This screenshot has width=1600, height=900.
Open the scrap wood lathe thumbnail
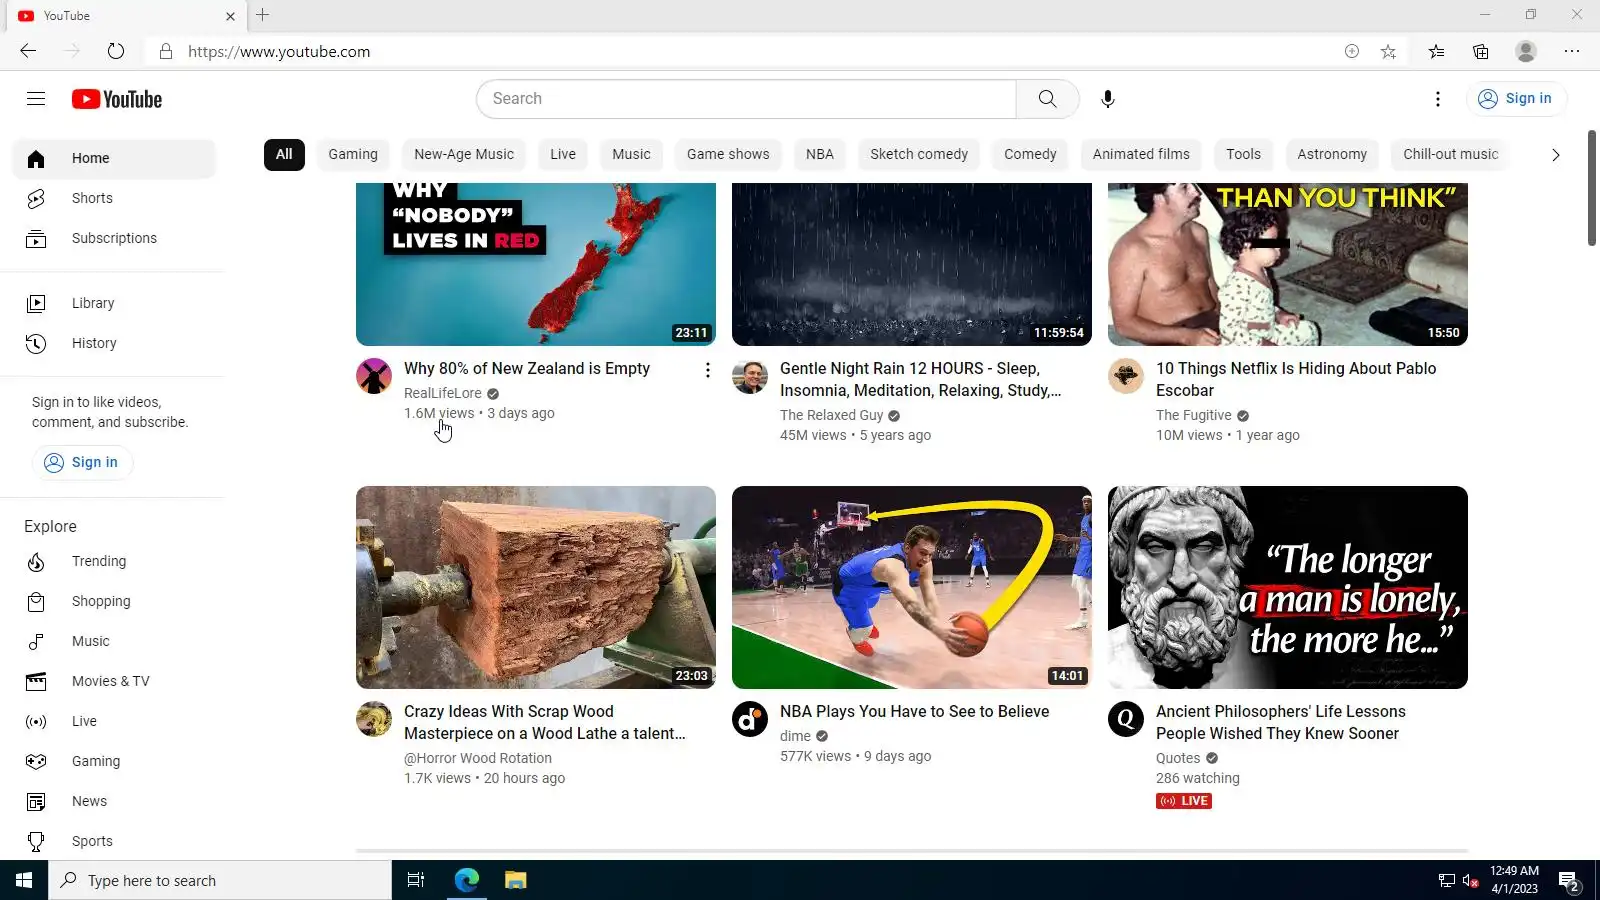point(536,587)
